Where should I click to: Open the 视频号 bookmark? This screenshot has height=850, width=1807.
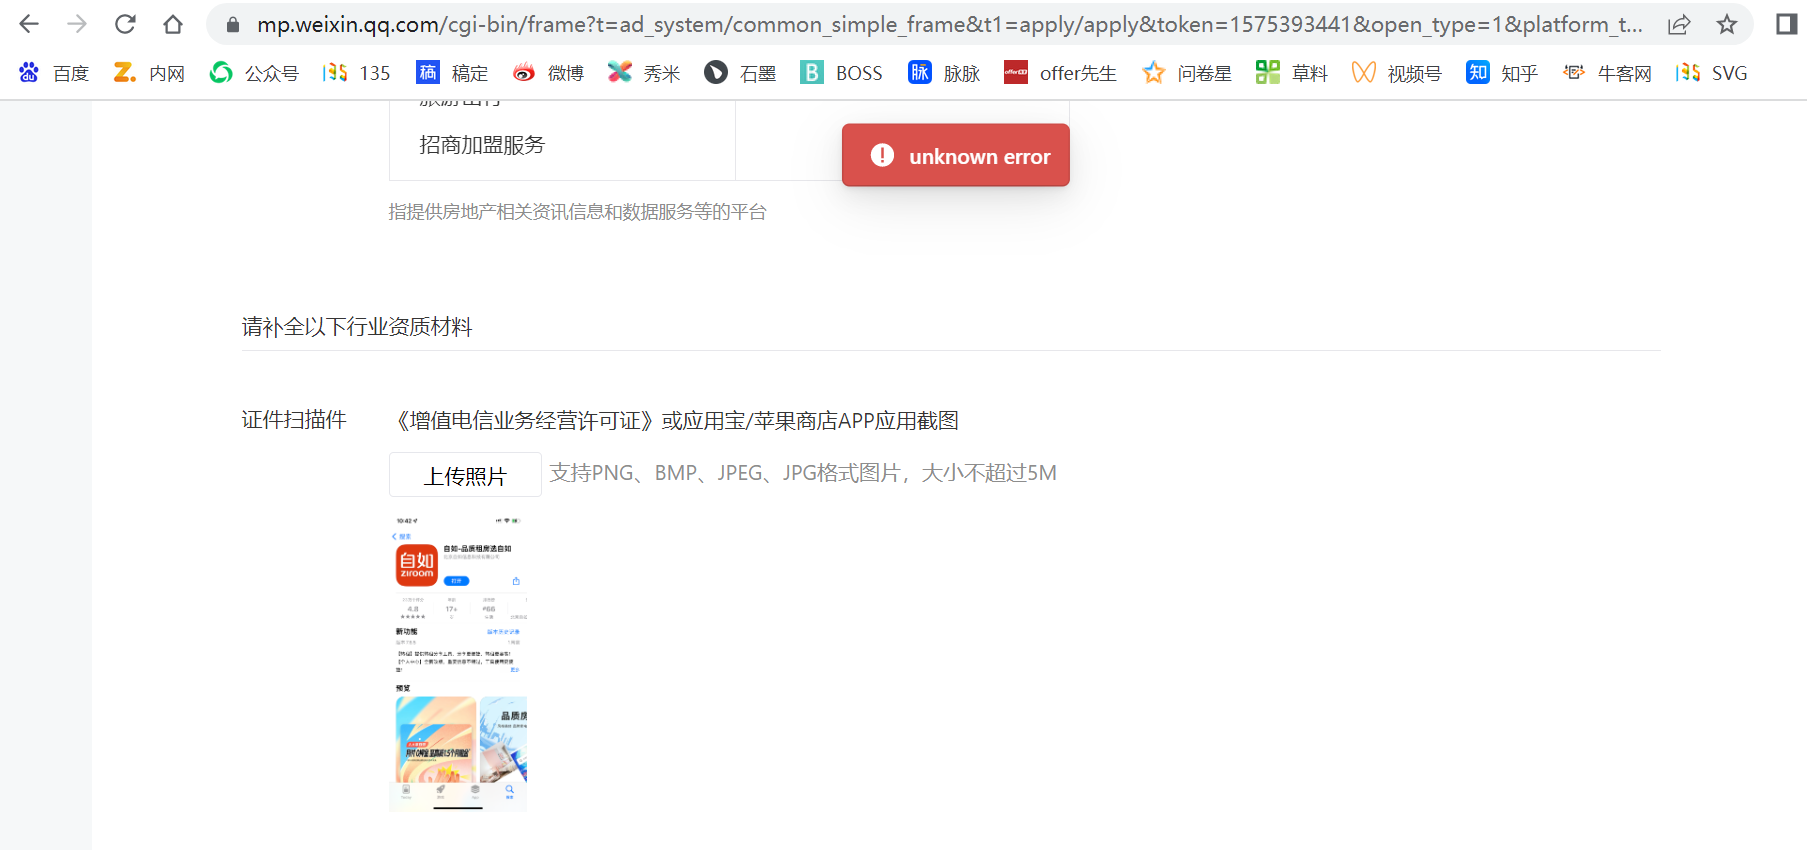pos(1397,73)
